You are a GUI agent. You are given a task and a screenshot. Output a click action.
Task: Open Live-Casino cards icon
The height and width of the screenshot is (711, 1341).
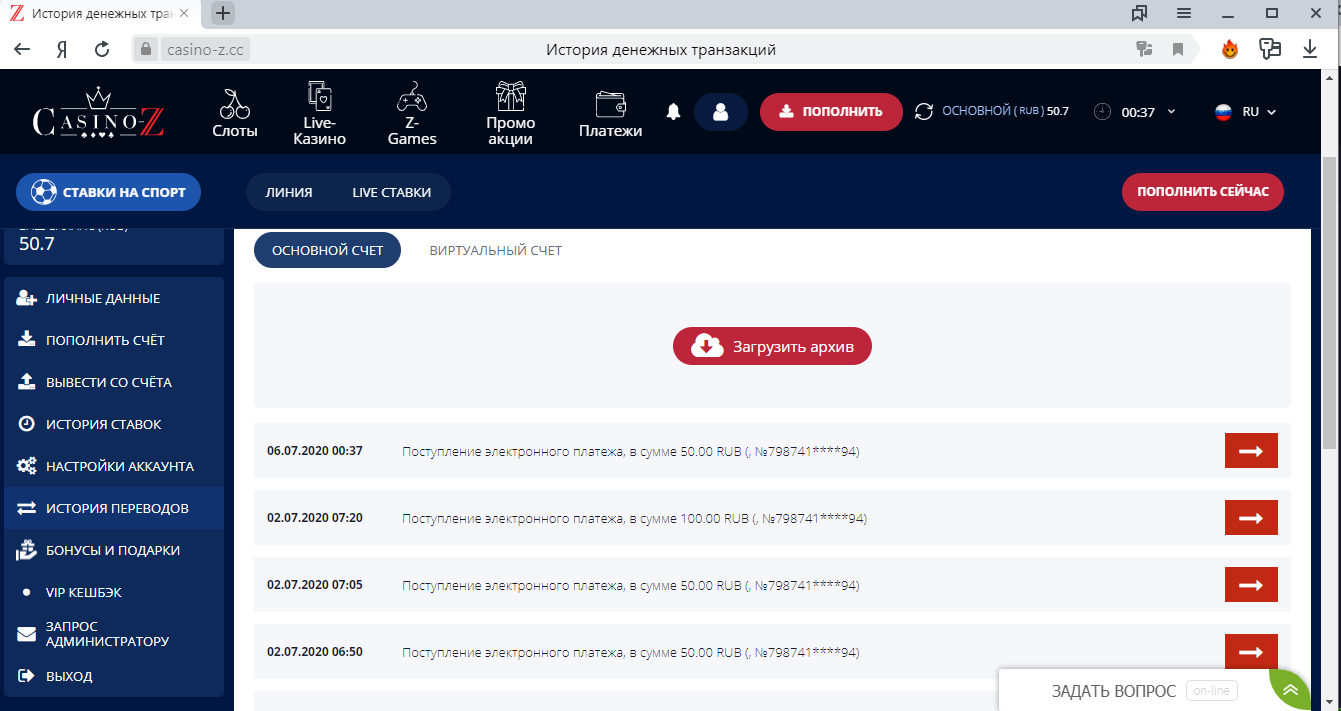319,98
